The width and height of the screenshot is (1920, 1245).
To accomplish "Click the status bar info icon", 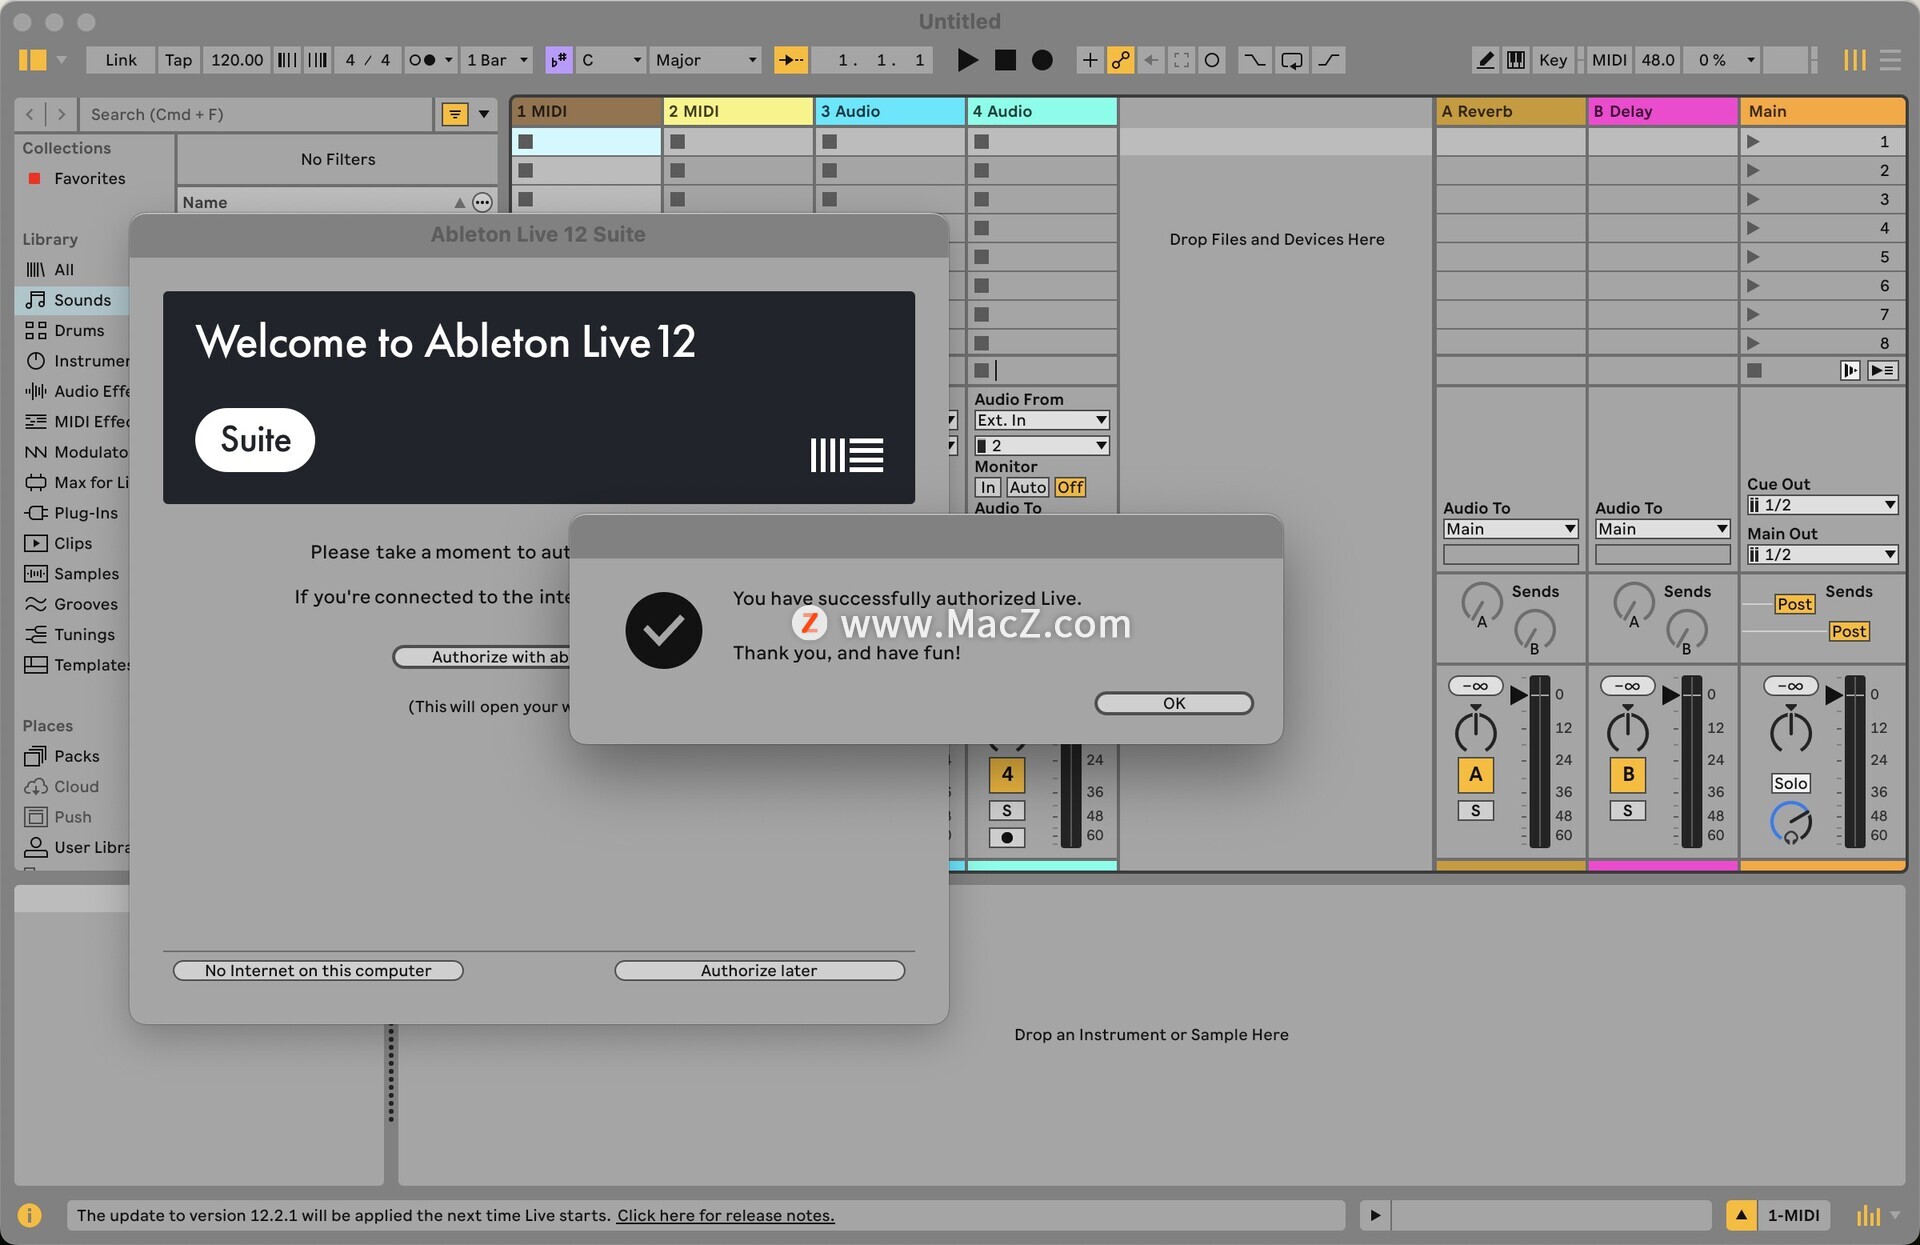I will pos(30,1215).
